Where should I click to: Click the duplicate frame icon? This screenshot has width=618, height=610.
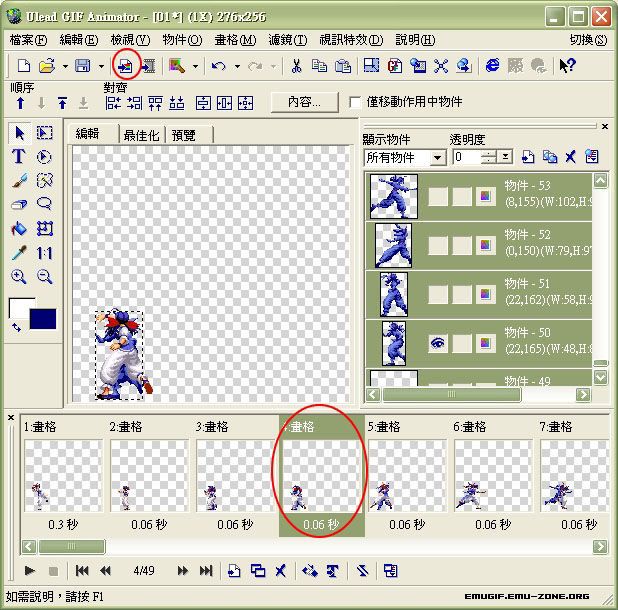[258, 571]
